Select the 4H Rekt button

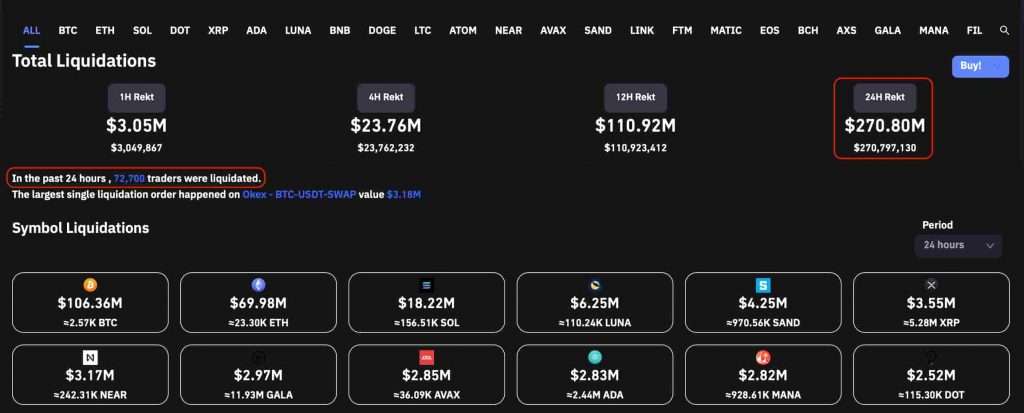click(x=386, y=97)
